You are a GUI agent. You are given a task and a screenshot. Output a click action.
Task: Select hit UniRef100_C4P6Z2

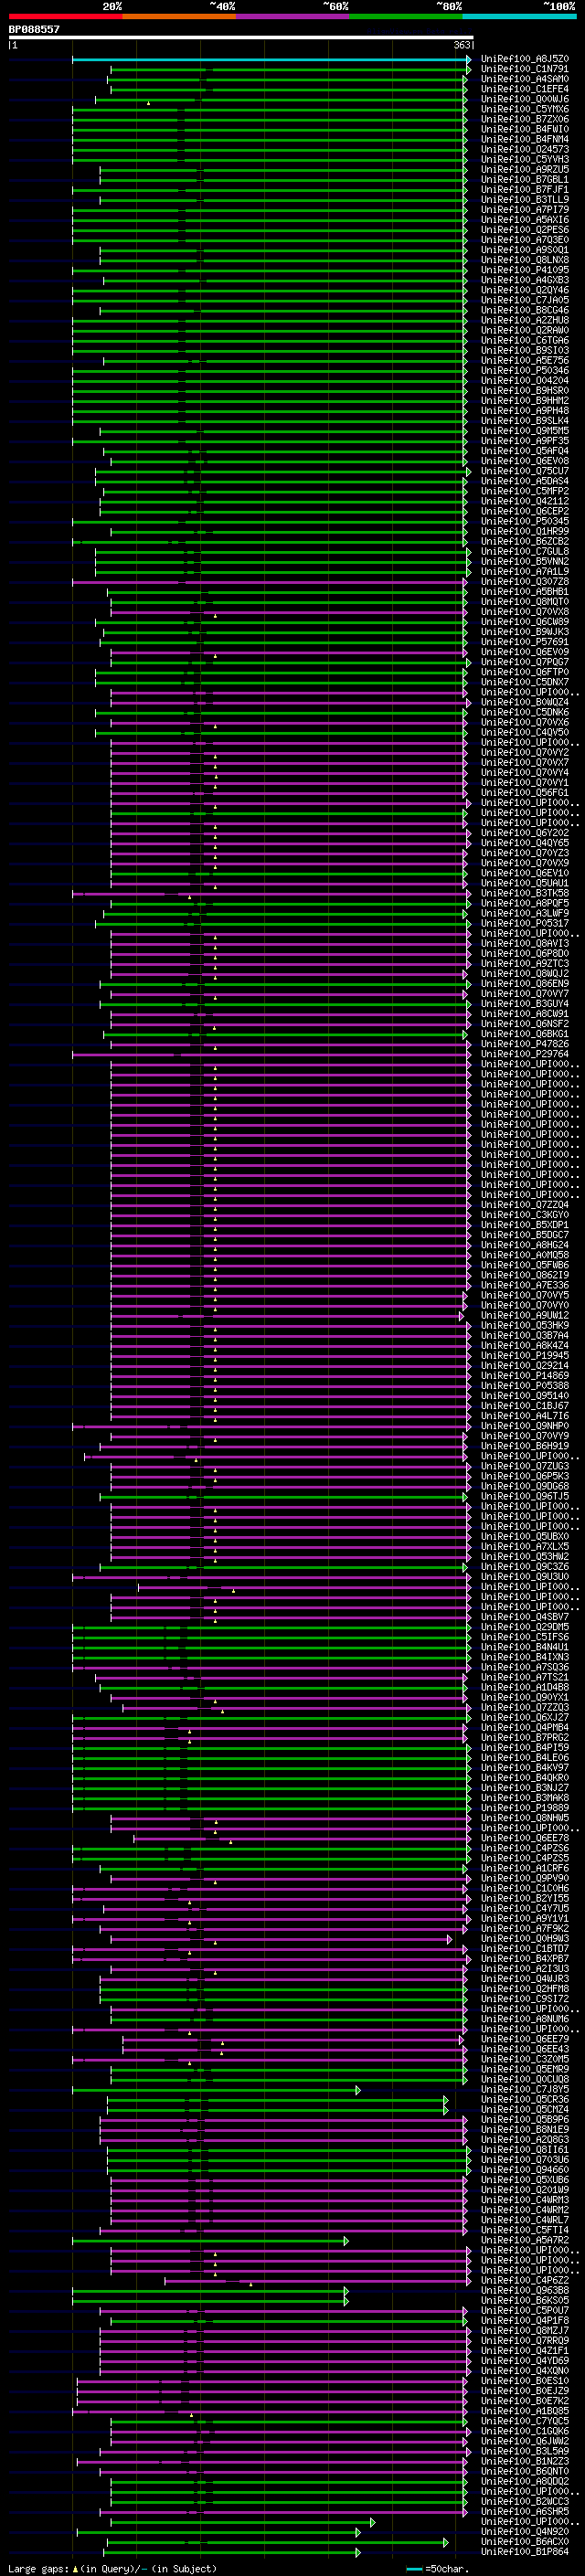tap(525, 2280)
